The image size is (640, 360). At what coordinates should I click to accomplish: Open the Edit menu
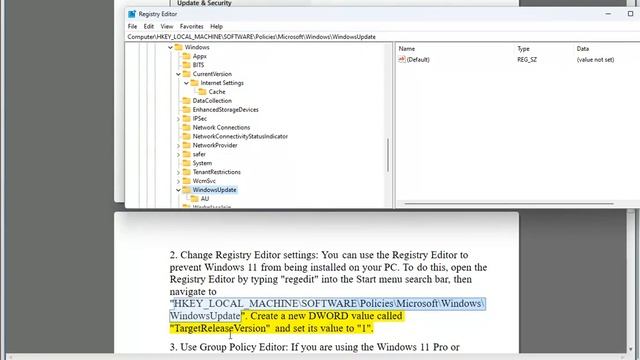pos(149,26)
